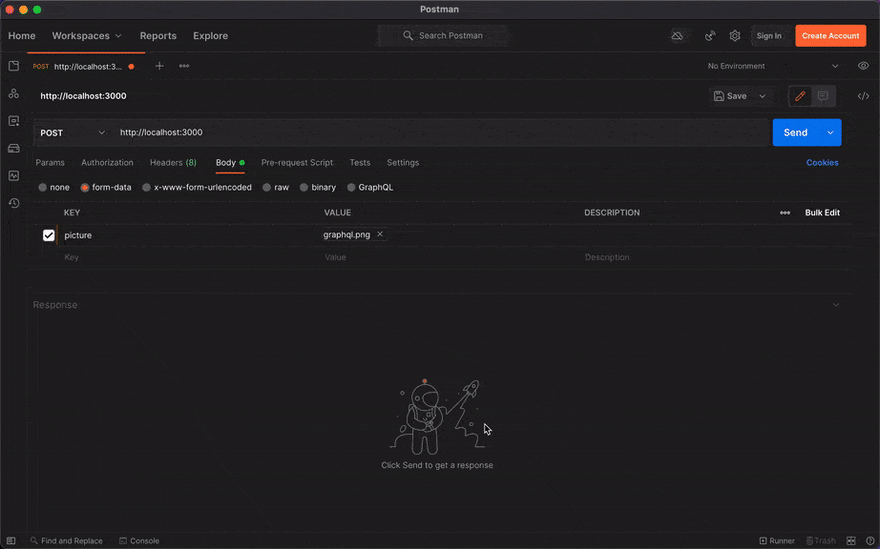Switch to the Headers tab

(x=173, y=163)
